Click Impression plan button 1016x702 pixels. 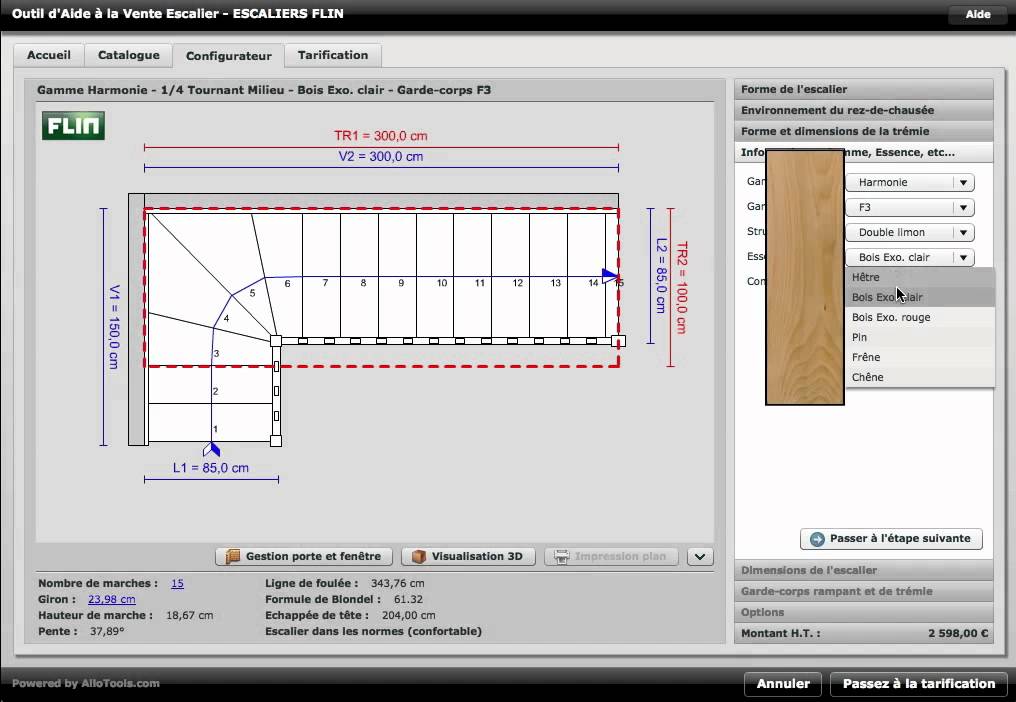(611, 556)
